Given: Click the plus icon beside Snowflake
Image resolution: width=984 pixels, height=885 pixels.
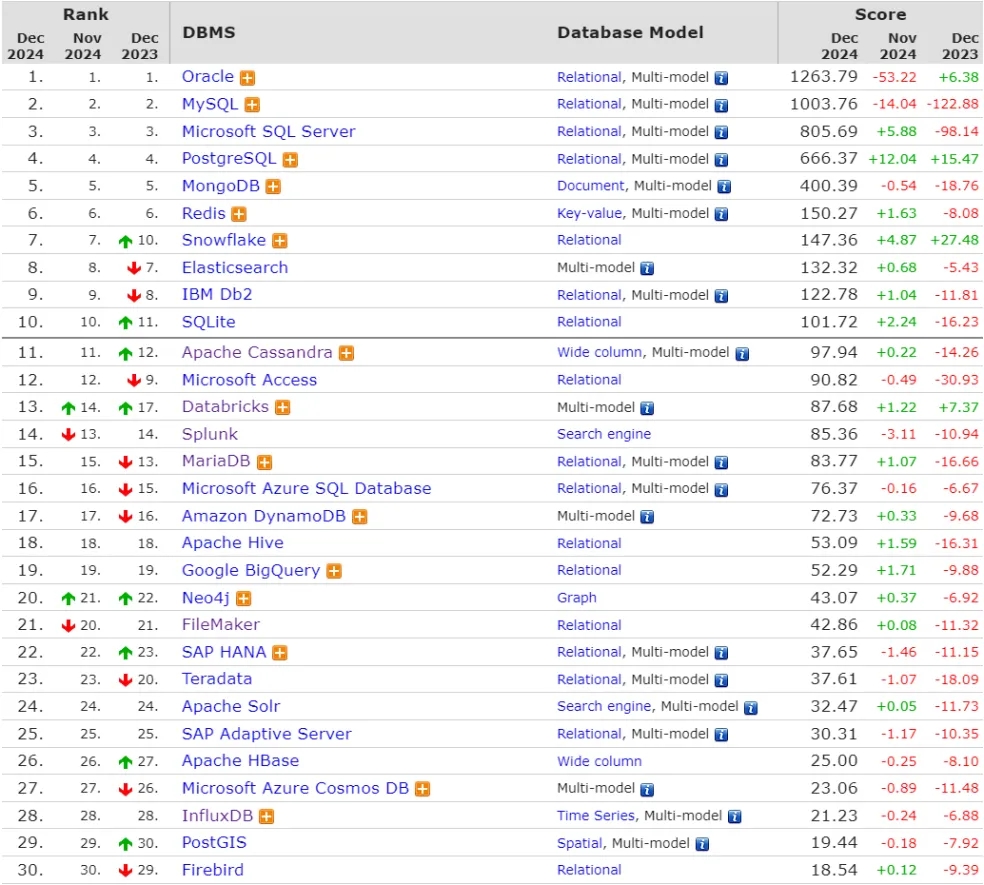Looking at the screenshot, I should tap(280, 241).
